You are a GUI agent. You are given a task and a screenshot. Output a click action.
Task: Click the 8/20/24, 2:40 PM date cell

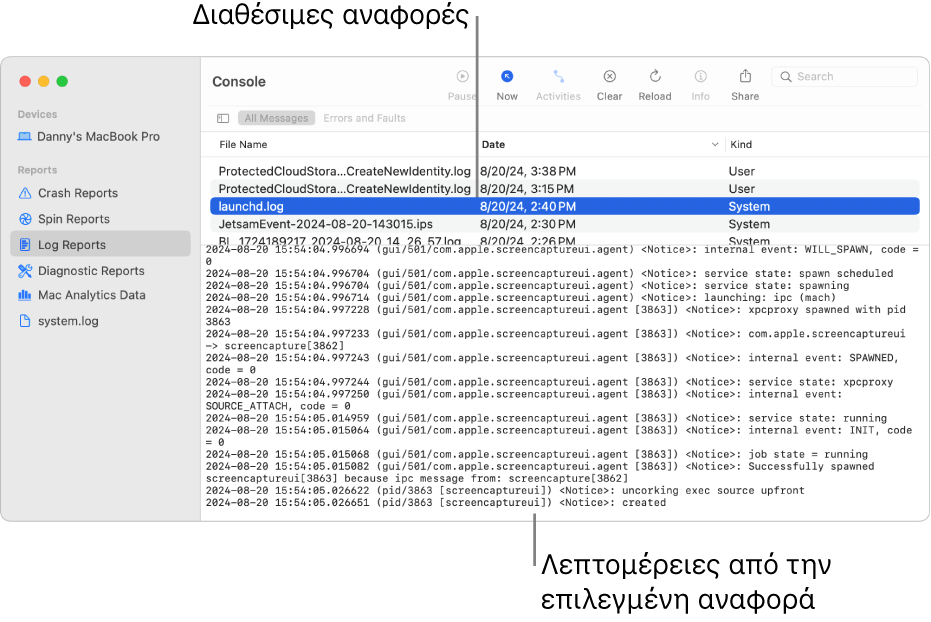click(528, 207)
